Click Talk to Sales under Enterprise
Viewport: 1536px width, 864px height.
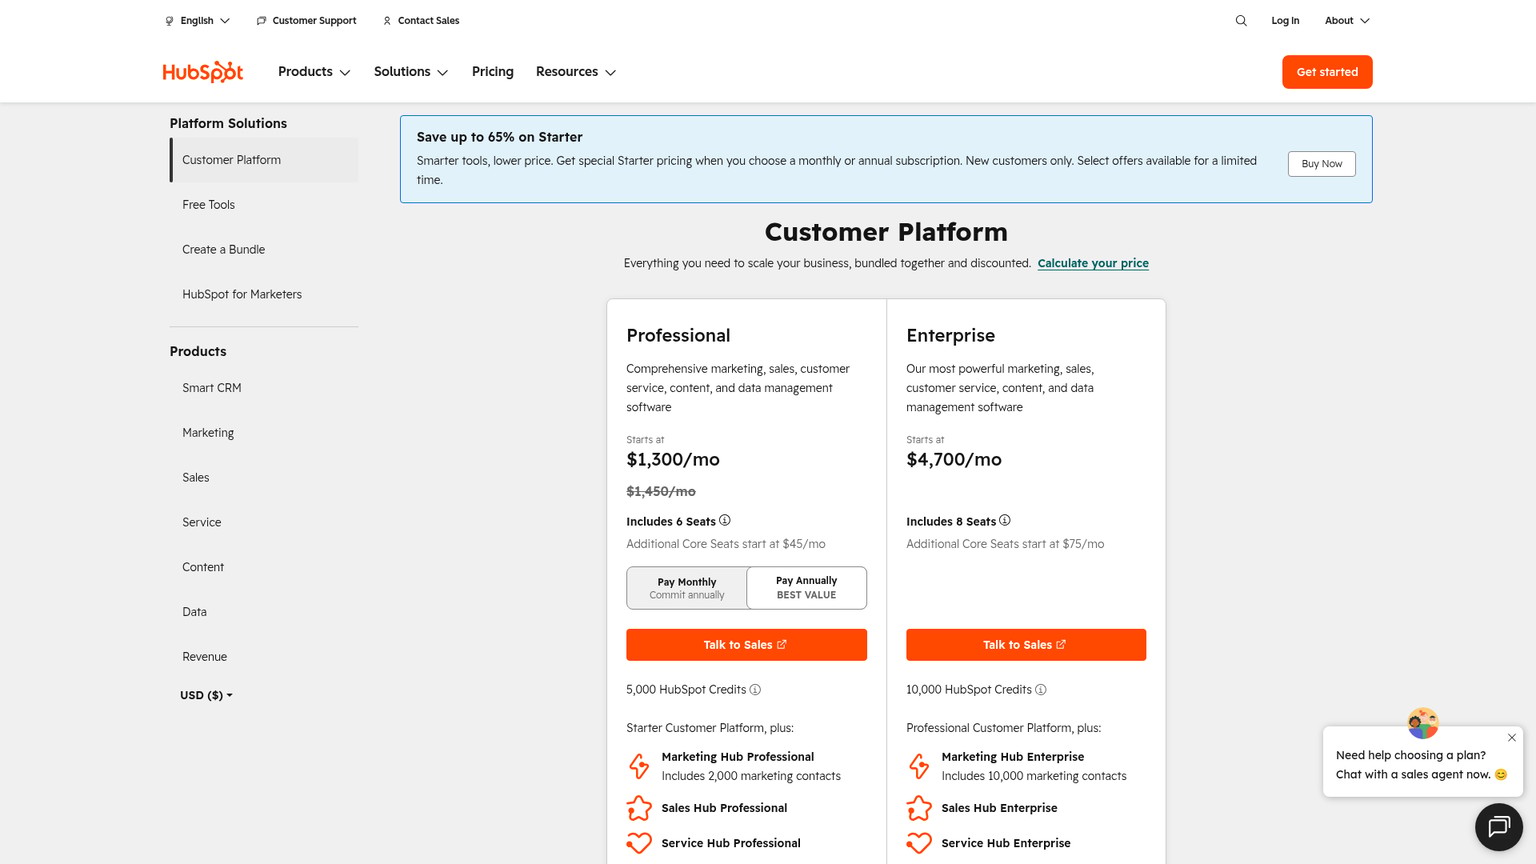tap(1026, 645)
